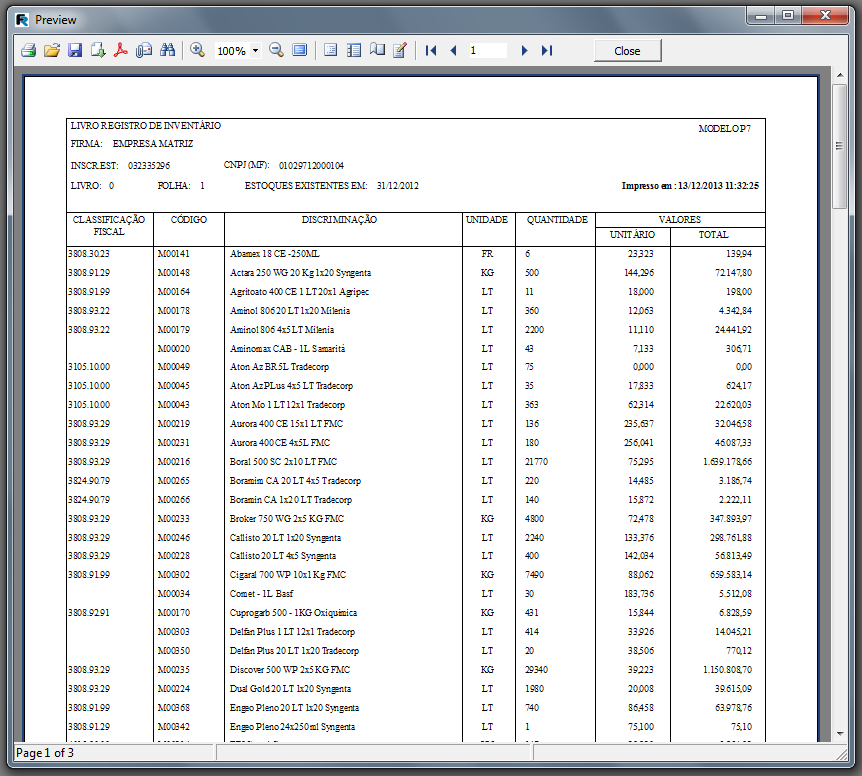Click the vertical scrollbar up arrow
Screen dimensions: 862x776
pos(839,75)
